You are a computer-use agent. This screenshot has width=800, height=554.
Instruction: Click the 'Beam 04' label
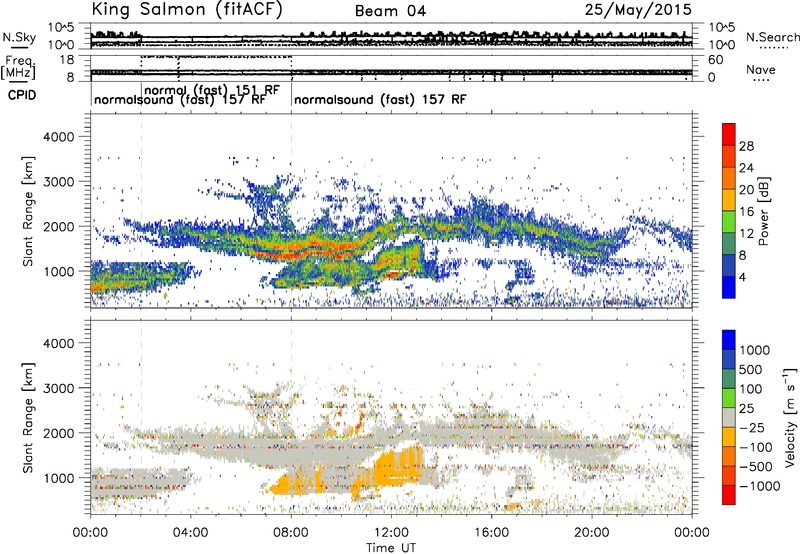click(x=390, y=11)
